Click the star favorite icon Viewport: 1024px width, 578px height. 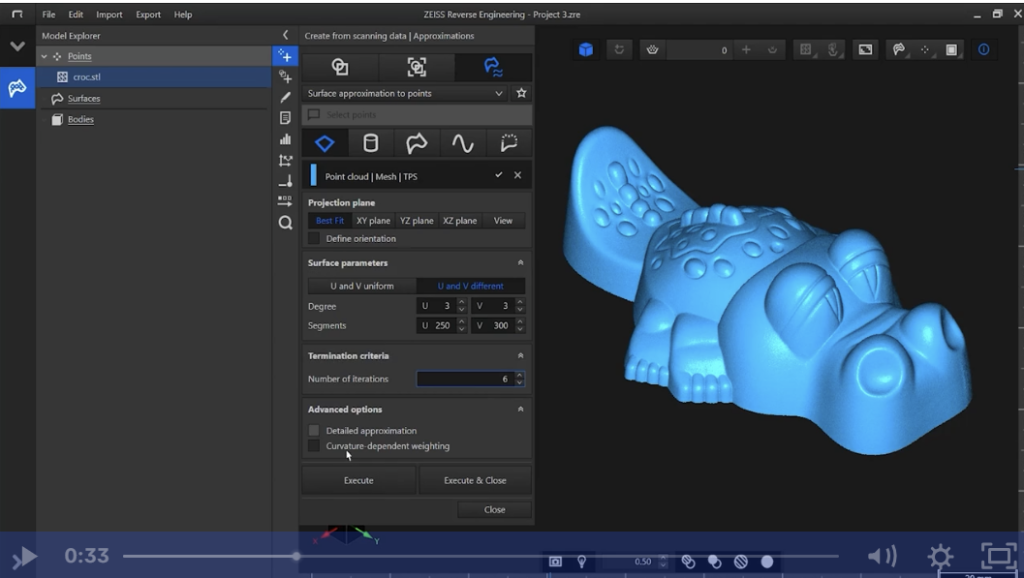click(521, 93)
